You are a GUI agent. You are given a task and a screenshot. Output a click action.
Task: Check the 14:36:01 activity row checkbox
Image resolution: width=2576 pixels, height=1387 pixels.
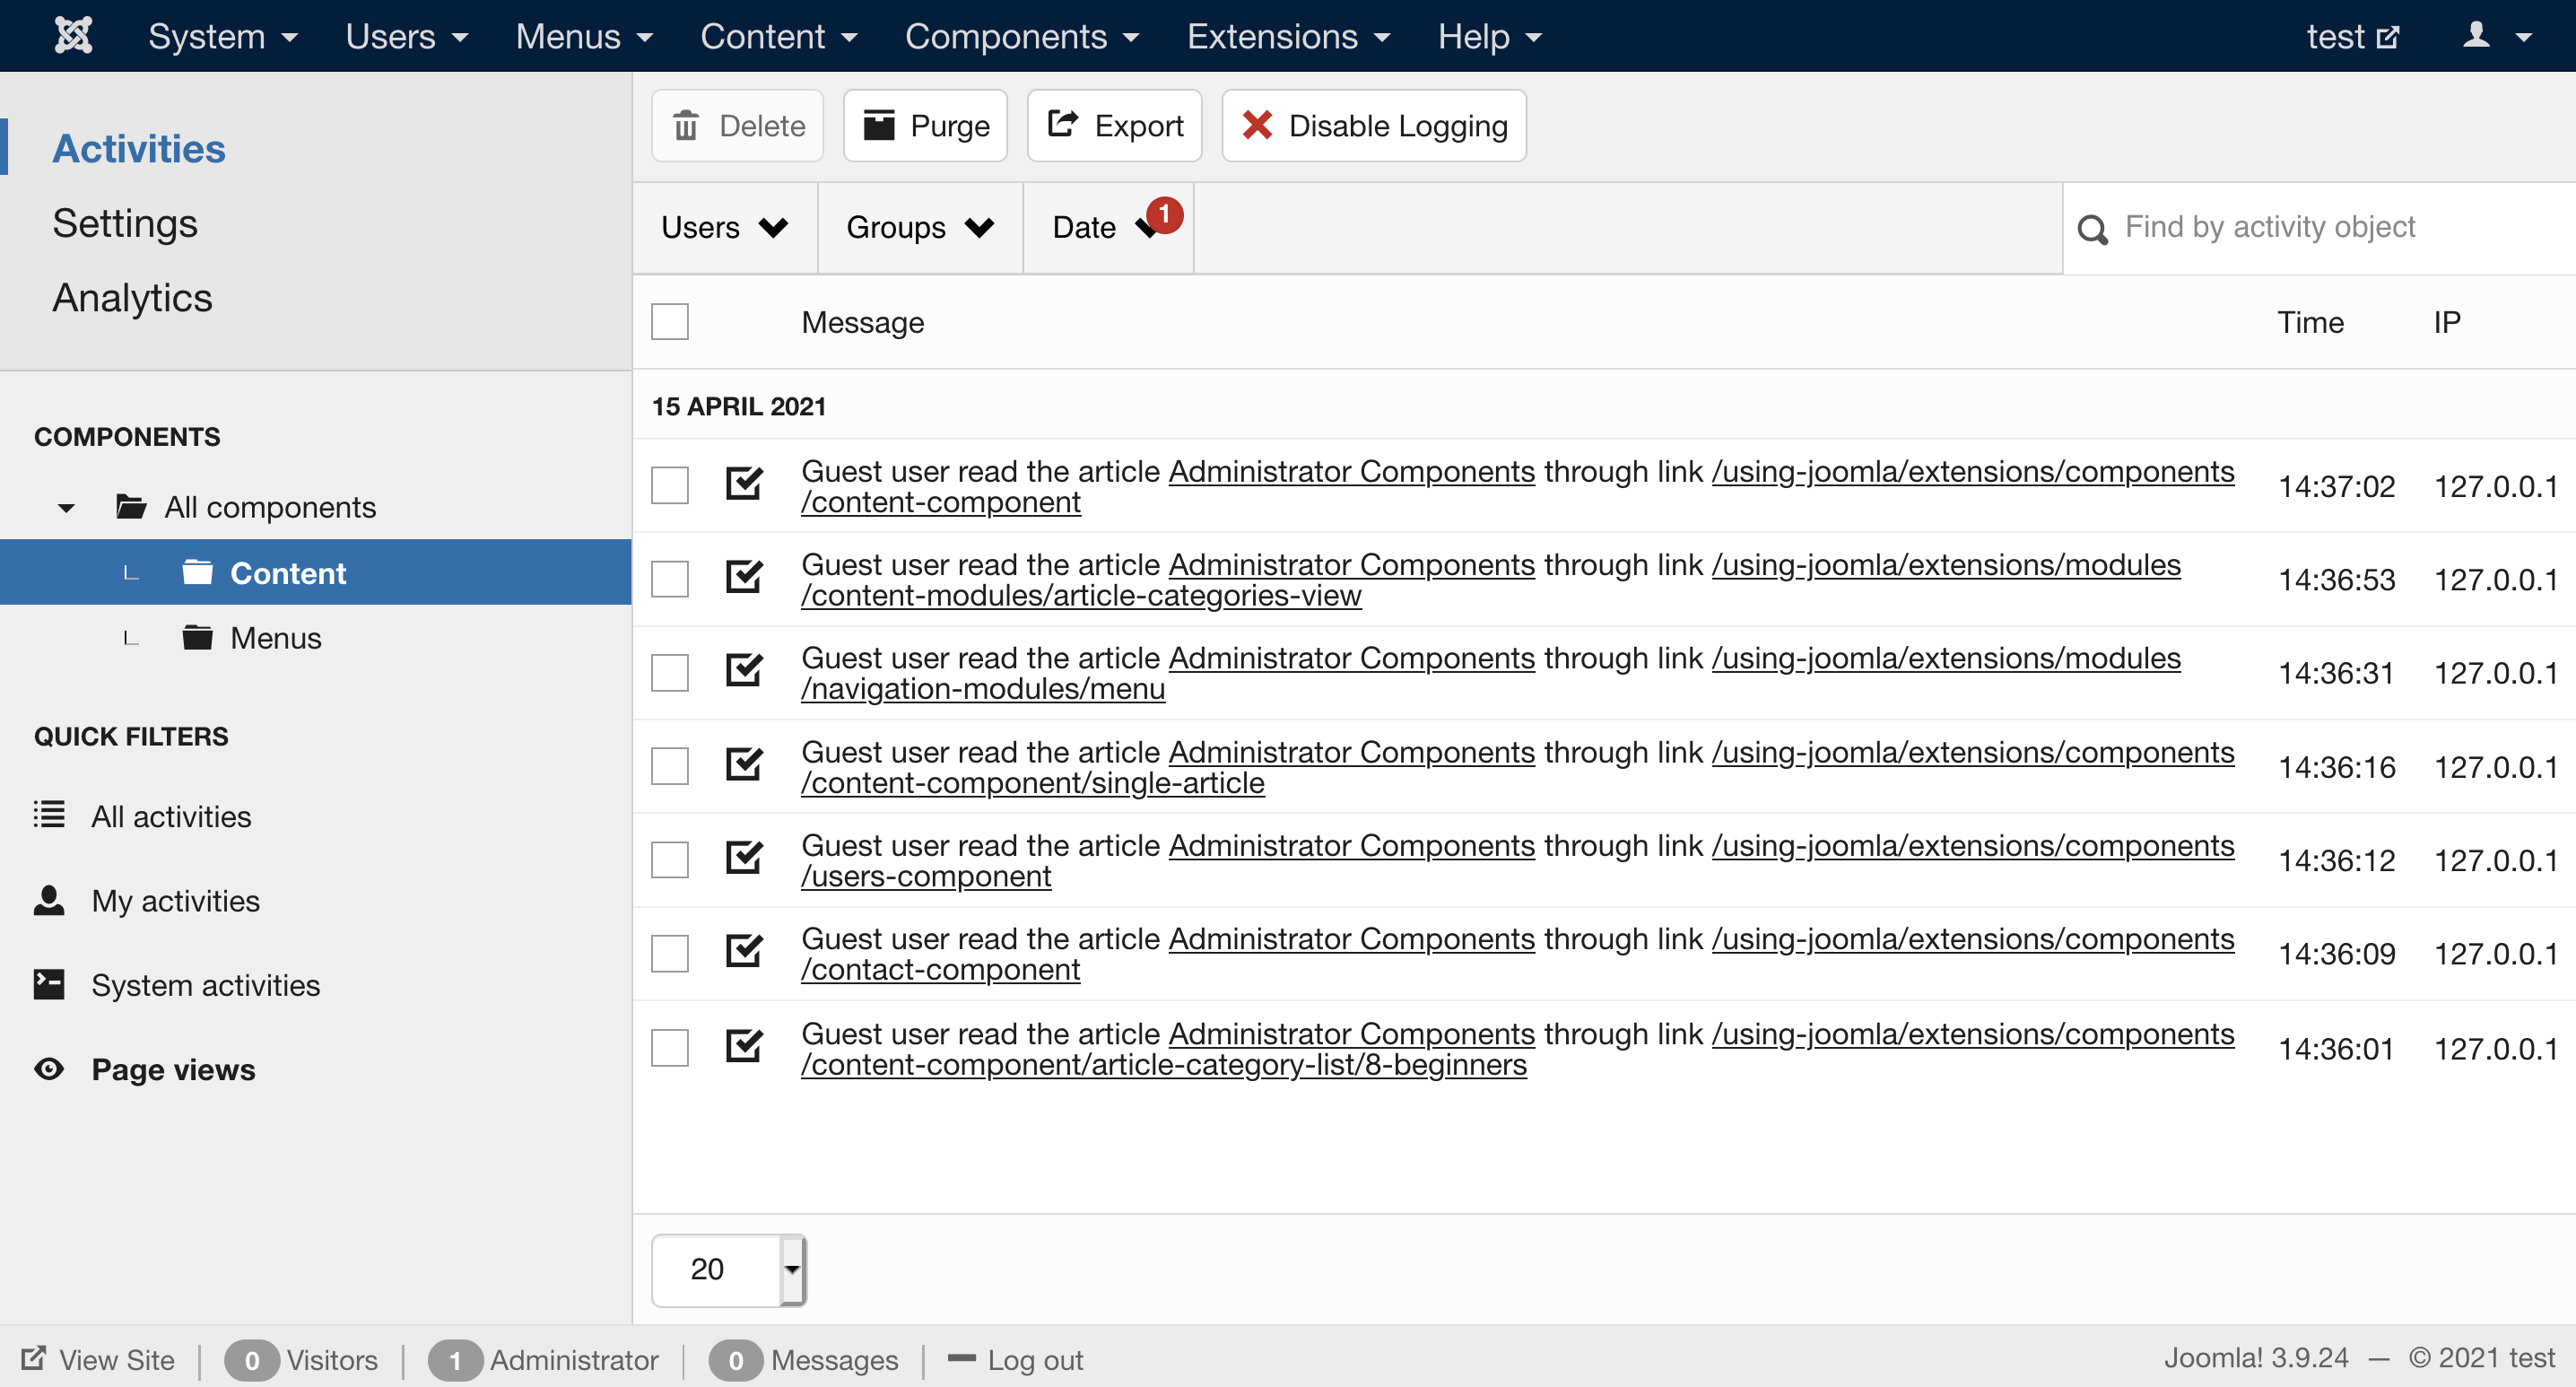pos(669,1048)
